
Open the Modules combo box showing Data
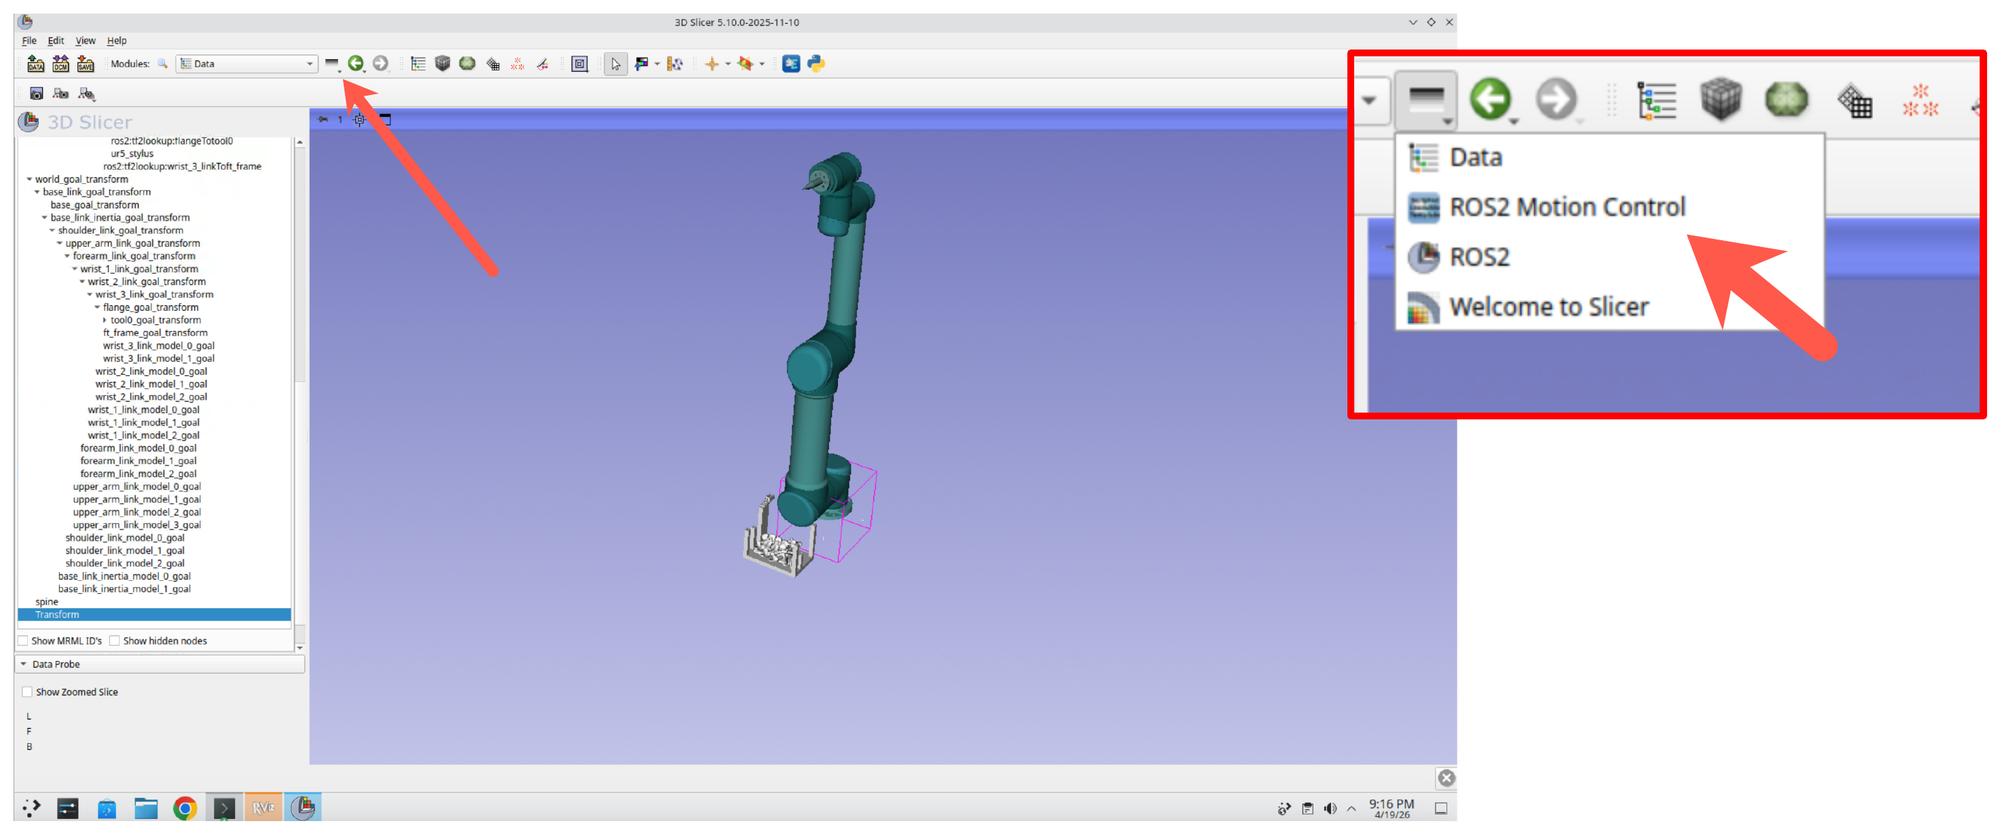[x=246, y=64]
